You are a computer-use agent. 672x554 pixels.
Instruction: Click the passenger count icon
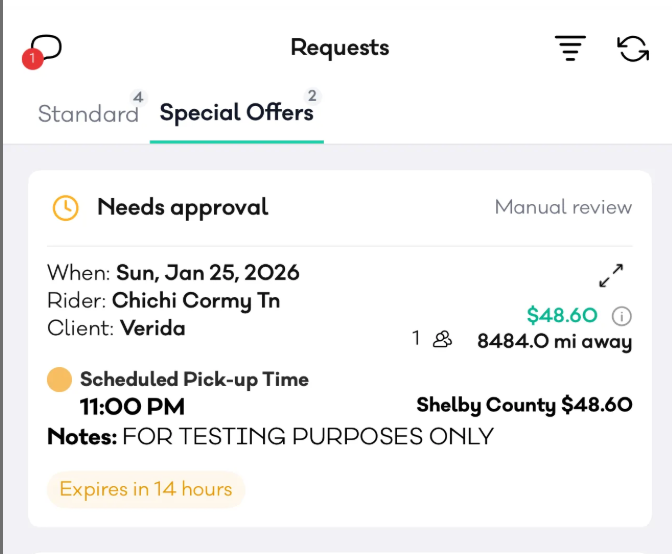[442, 339]
